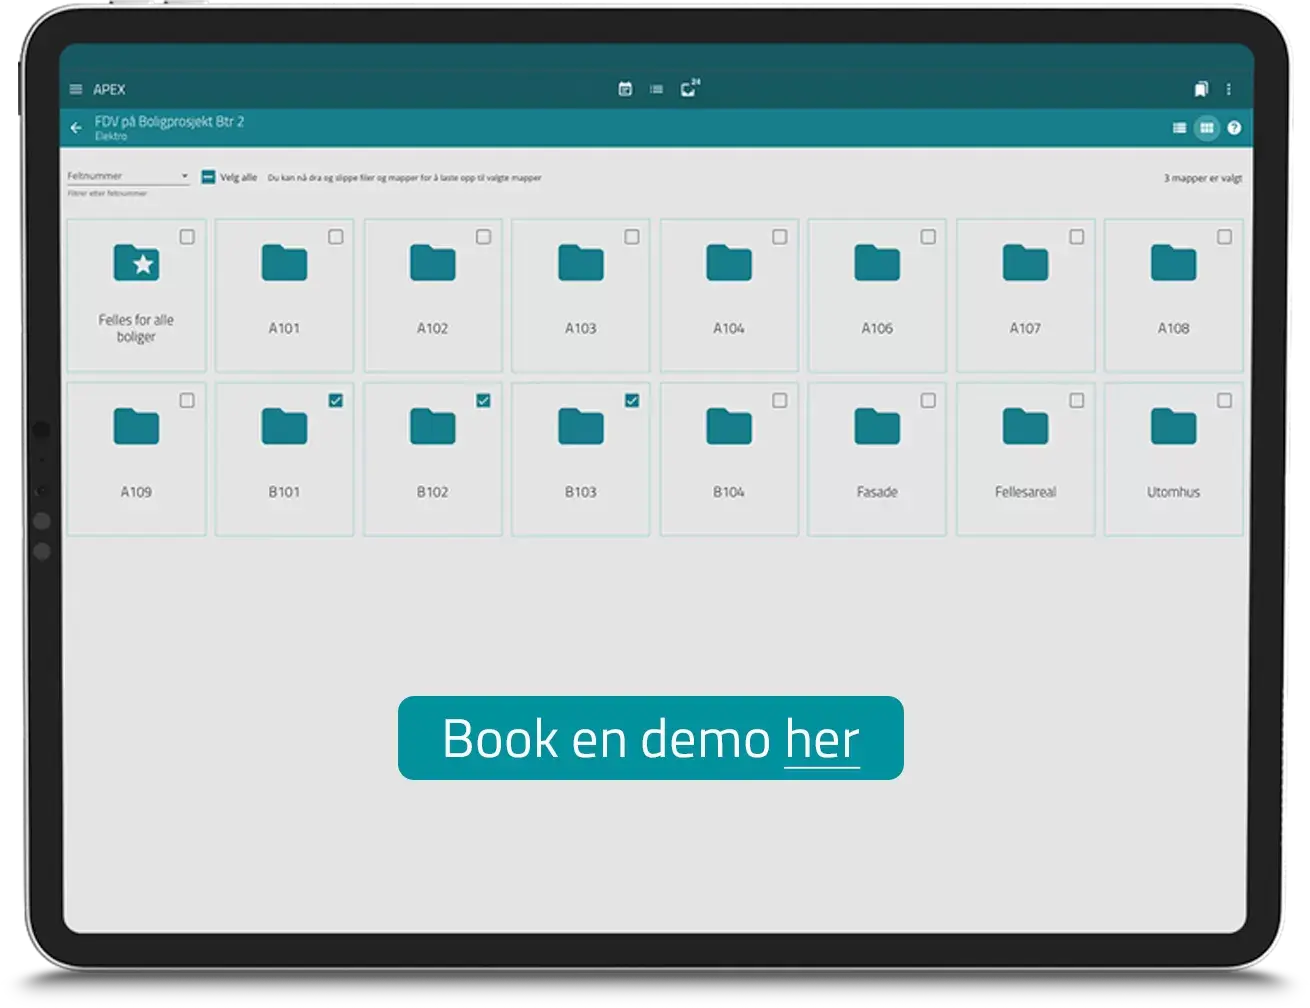The image size is (1310, 1008).
Task: Uncheck the B102 folder checkbox
Action: 484,400
